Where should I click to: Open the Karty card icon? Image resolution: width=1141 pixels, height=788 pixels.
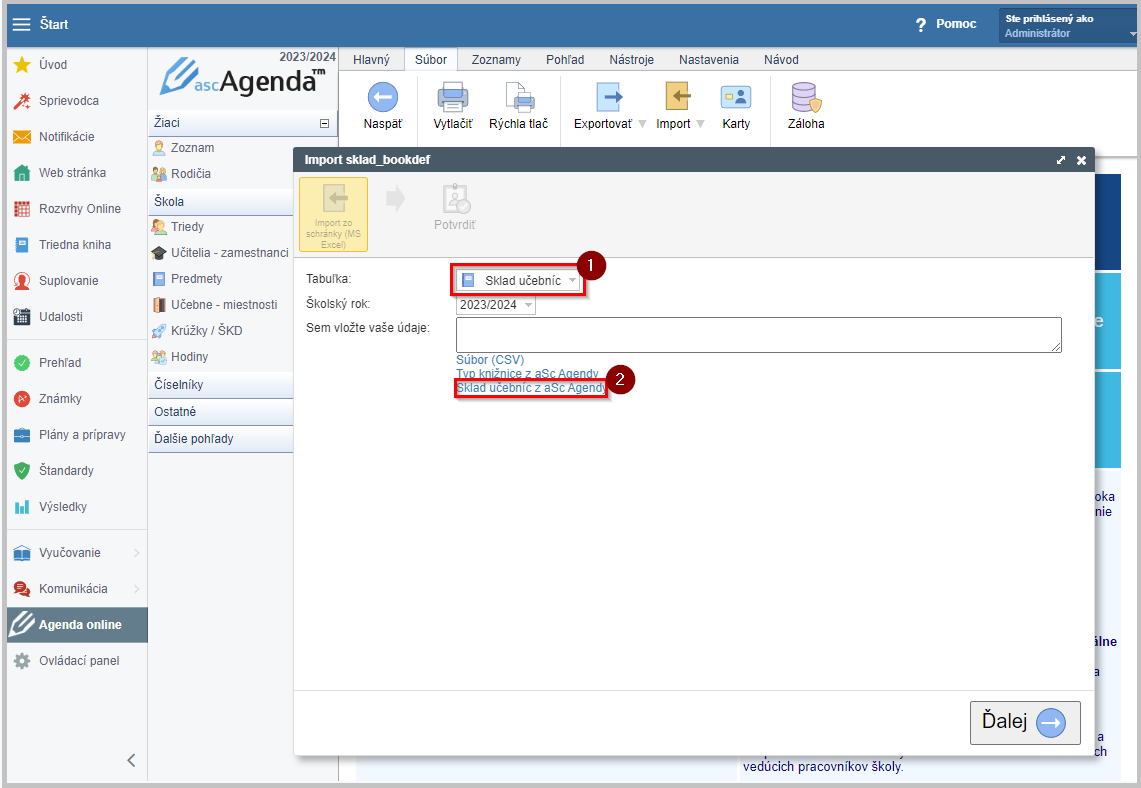click(736, 97)
